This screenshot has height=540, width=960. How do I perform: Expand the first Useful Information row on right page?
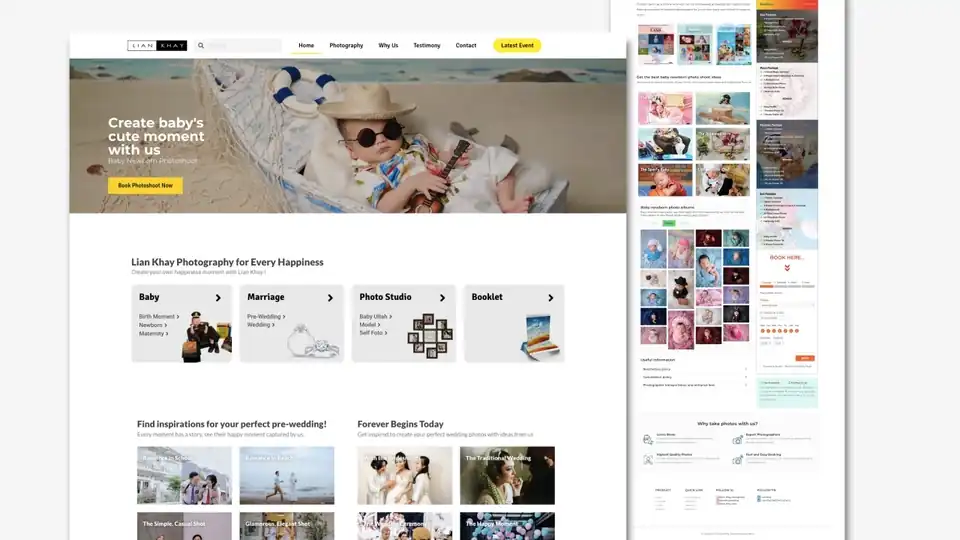(694, 369)
